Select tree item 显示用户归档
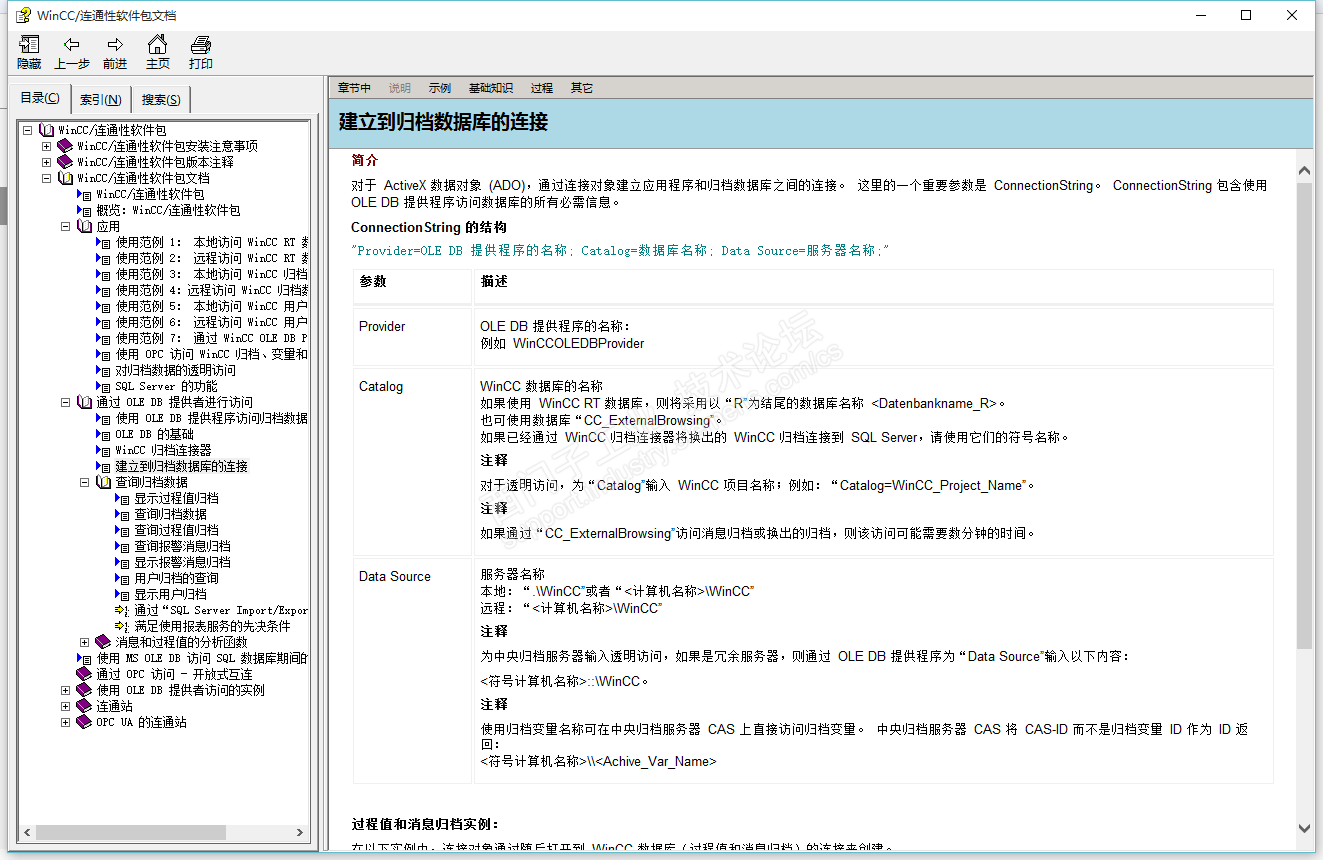 tap(171, 594)
